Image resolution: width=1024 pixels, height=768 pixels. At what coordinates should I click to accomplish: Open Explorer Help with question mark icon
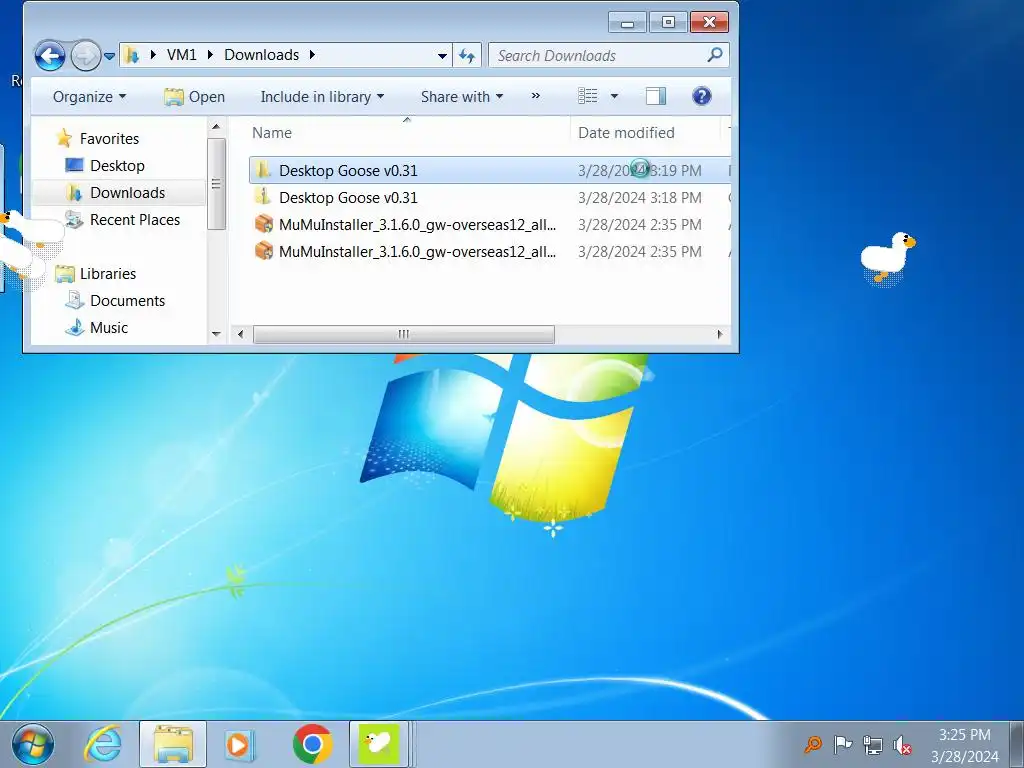click(701, 96)
